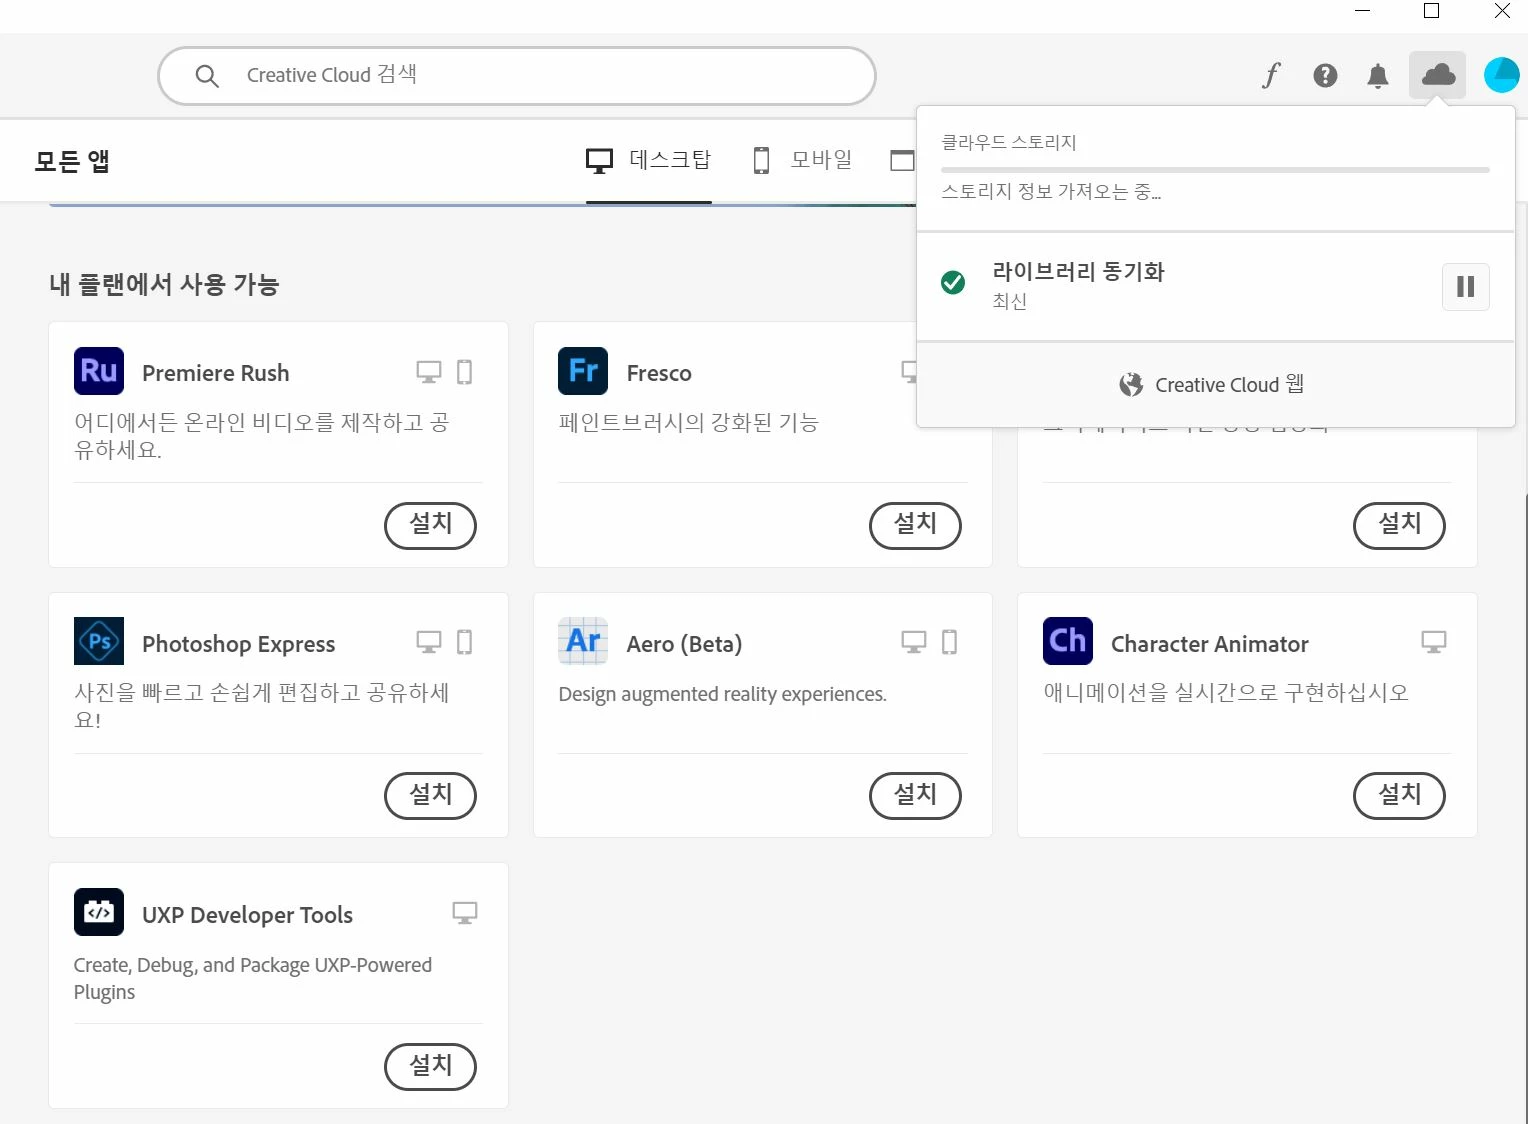Click the 스토리지 정보 가져오는 중 status text
The height and width of the screenshot is (1124, 1528).
[x=1051, y=191]
